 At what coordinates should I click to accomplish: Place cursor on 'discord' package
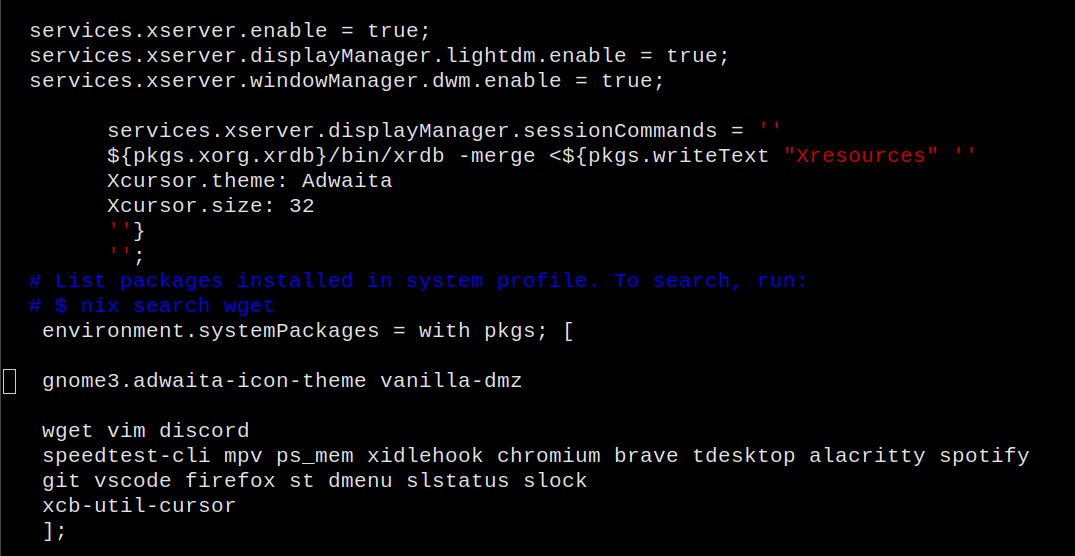pyautogui.click(x=204, y=431)
